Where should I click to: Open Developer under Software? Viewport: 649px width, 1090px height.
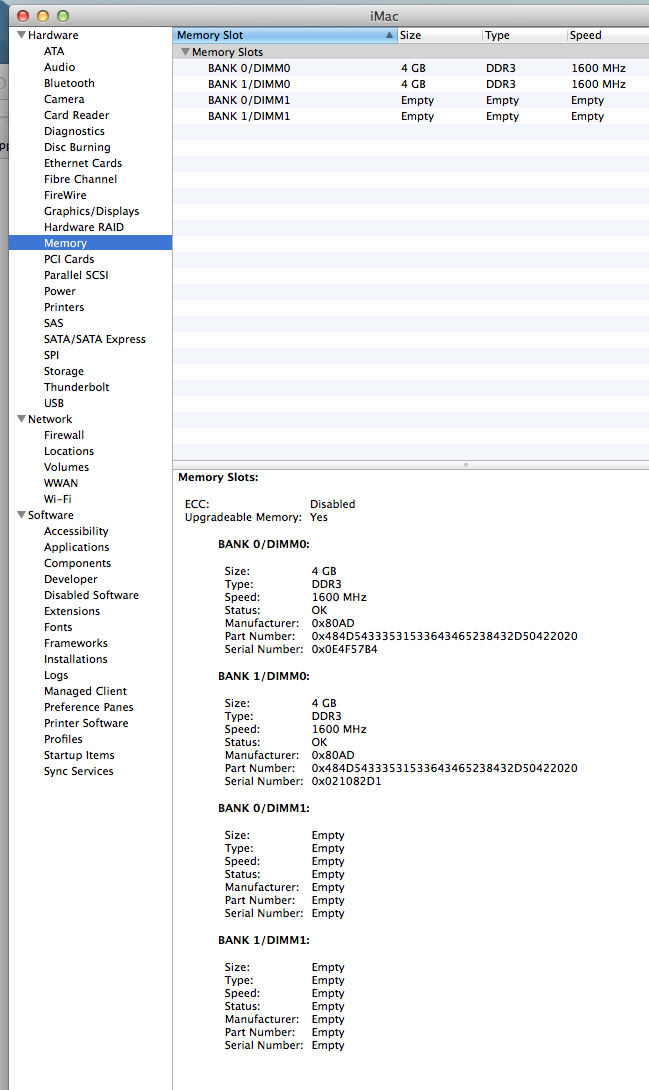[71, 578]
